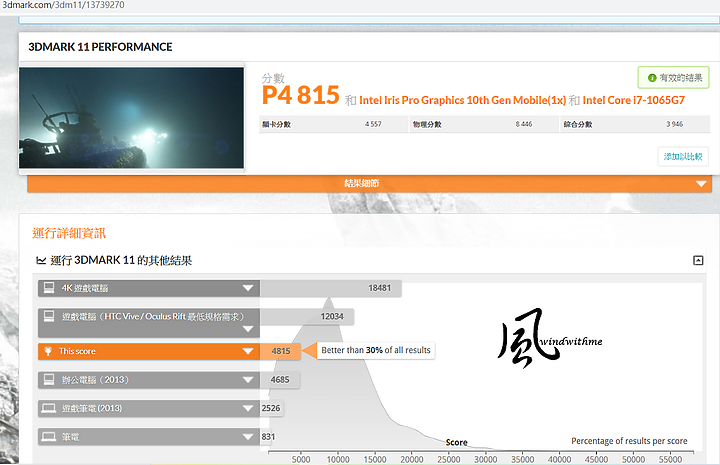720x465 pixels.
Task: Click combined score value 3 946
Action: (675, 124)
